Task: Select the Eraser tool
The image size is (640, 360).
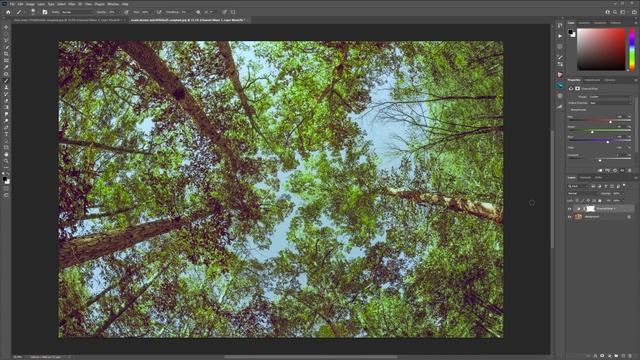Action: coord(6,101)
